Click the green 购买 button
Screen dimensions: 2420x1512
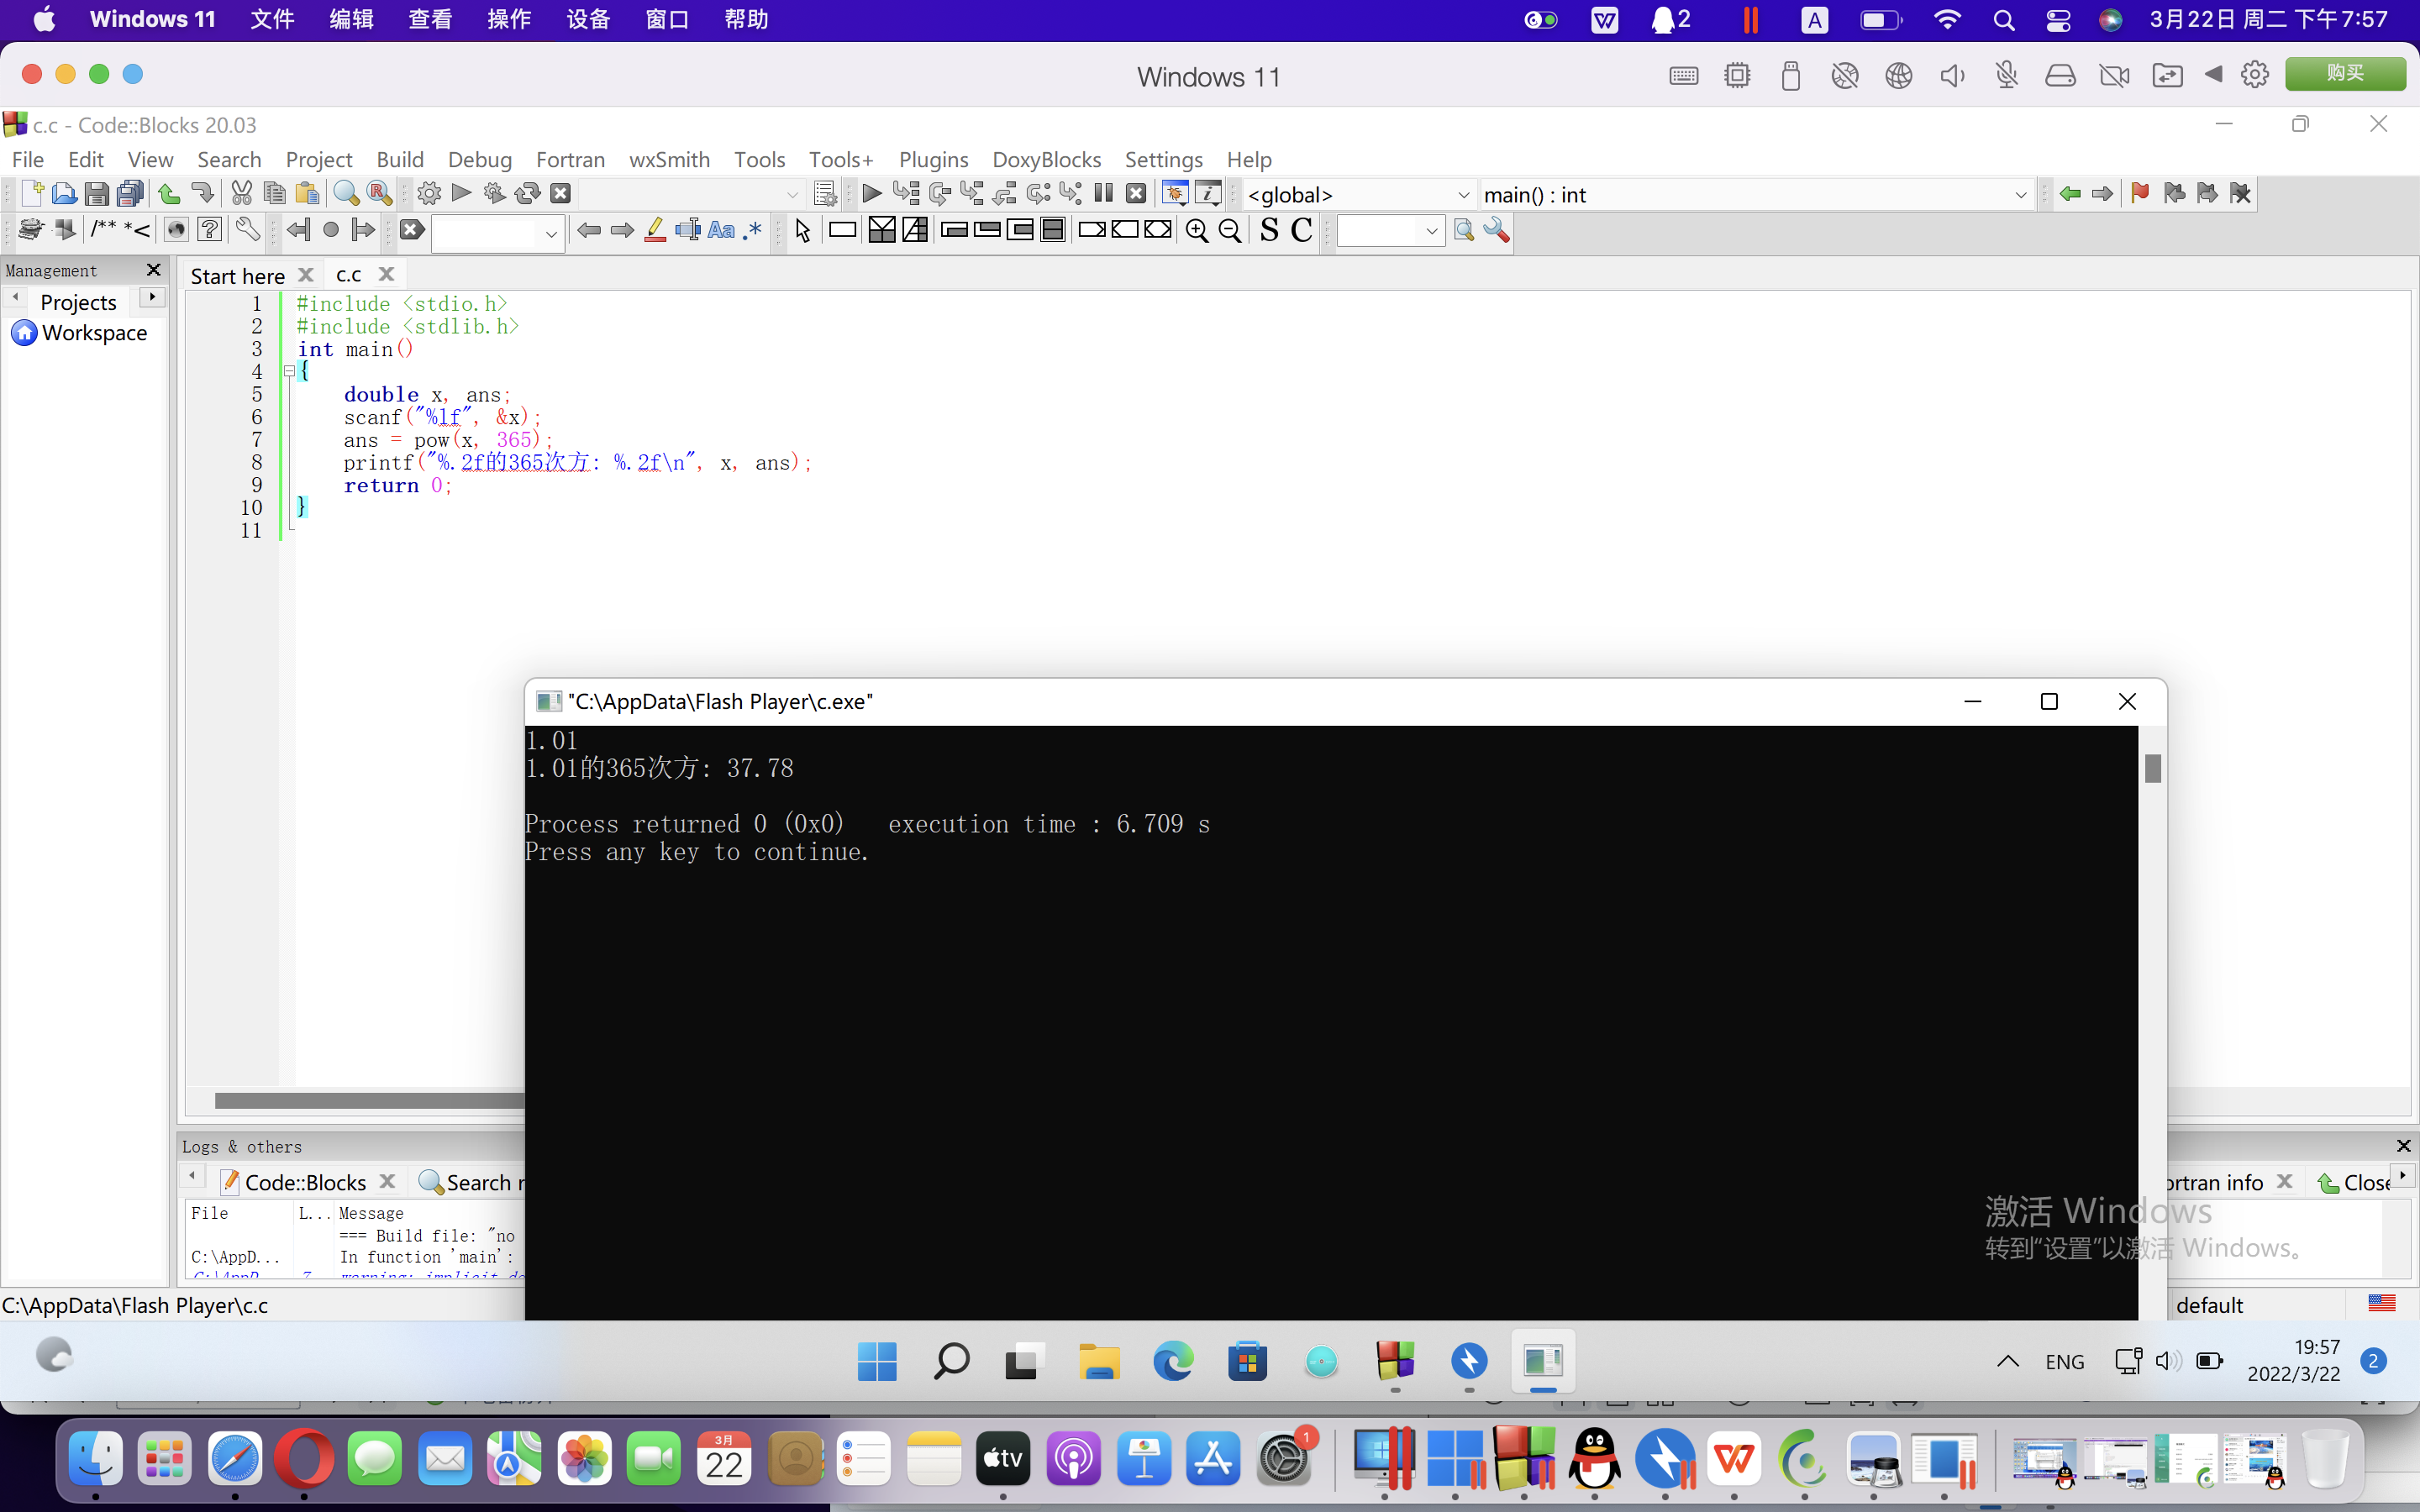pos(2344,73)
